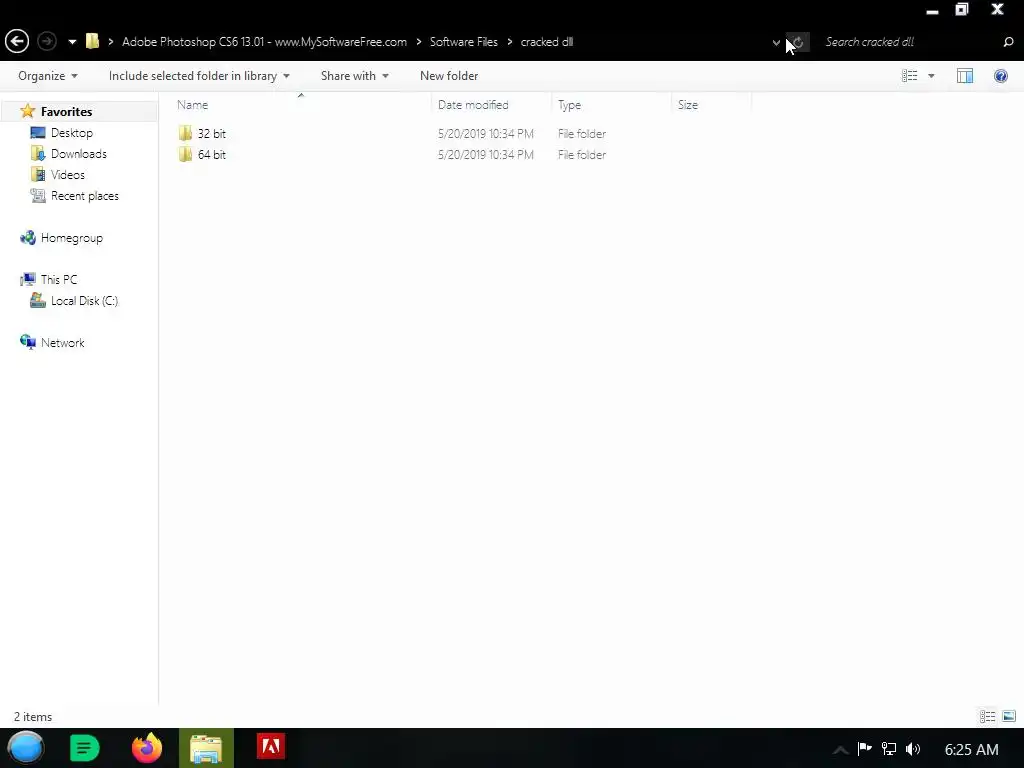Screen dimensions: 1024x768
Task: Go back with the back arrow
Action: [x=17, y=41]
